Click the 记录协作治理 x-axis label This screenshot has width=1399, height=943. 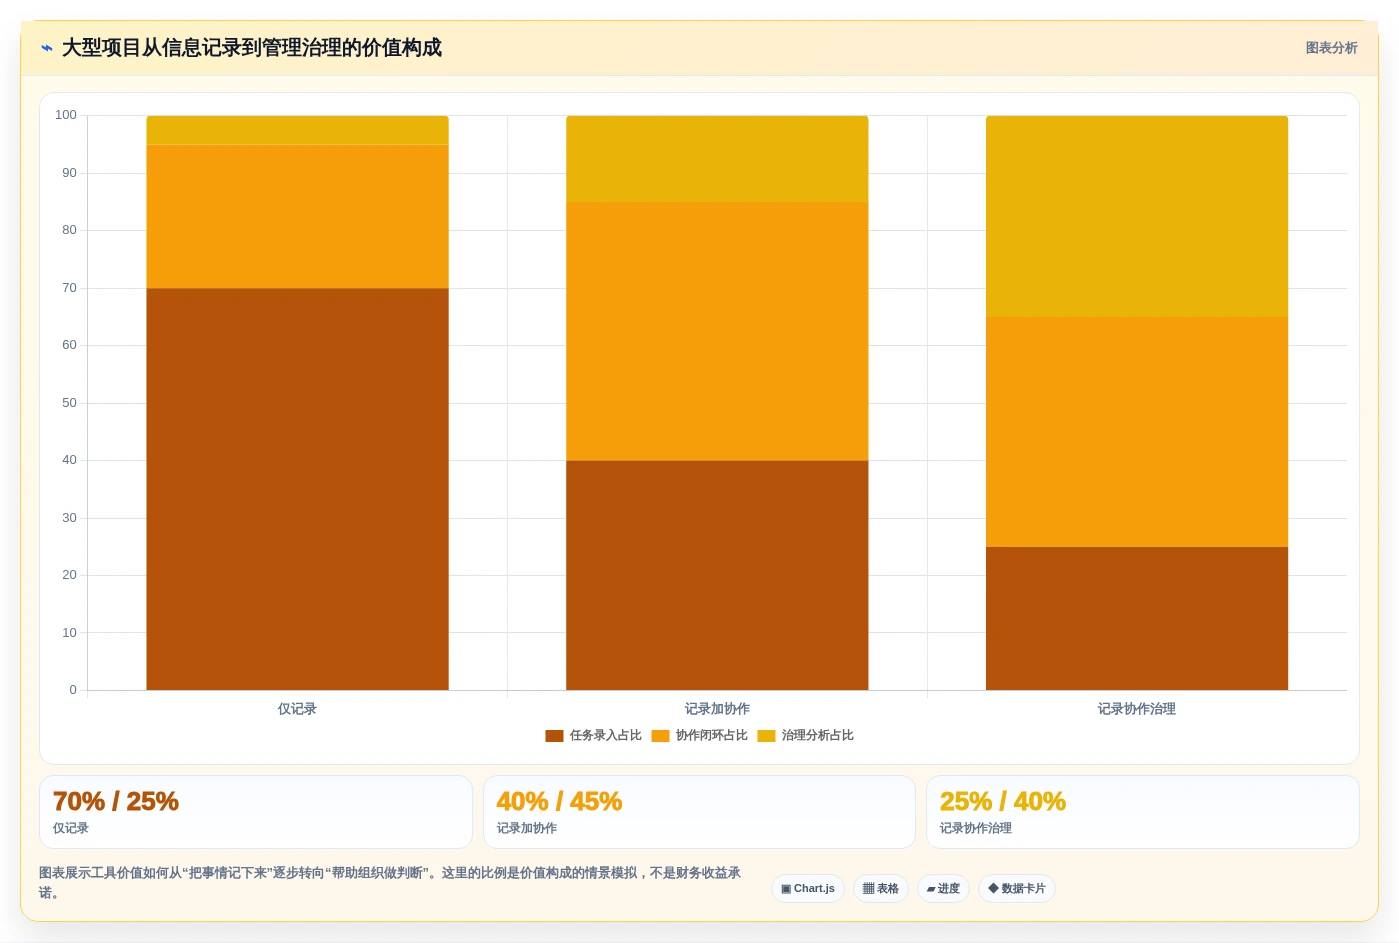pyautogui.click(x=1137, y=709)
